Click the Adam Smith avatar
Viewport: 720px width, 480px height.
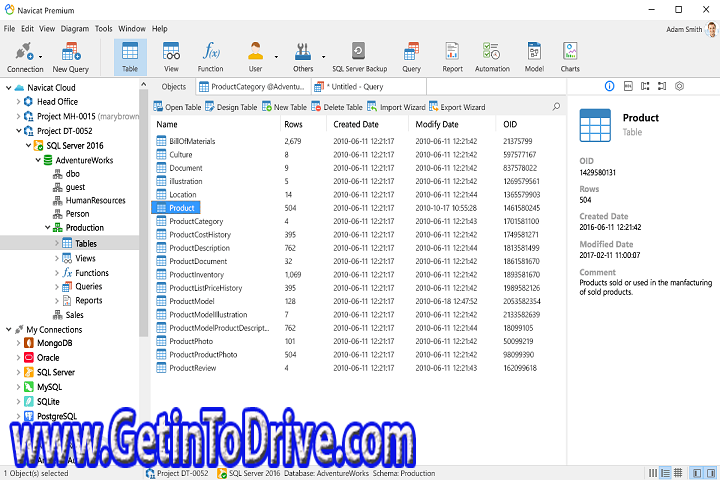(x=712, y=29)
